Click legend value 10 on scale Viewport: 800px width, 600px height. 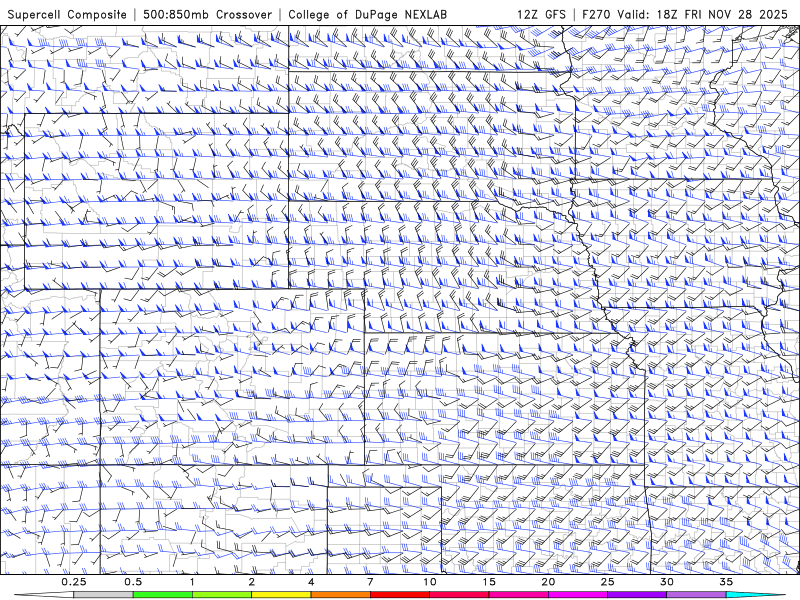430,582
